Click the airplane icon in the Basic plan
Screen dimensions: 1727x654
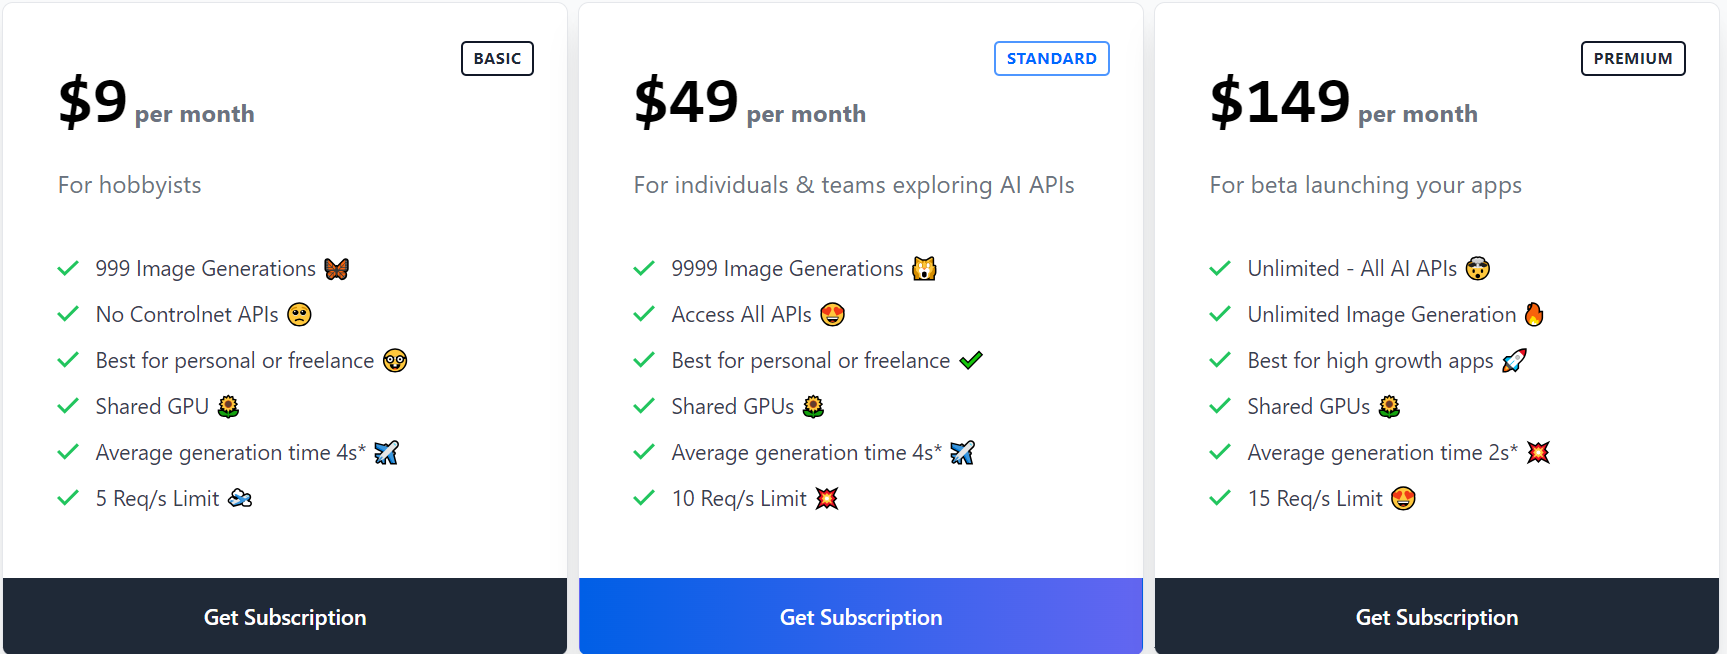click(x=386, y=453)
